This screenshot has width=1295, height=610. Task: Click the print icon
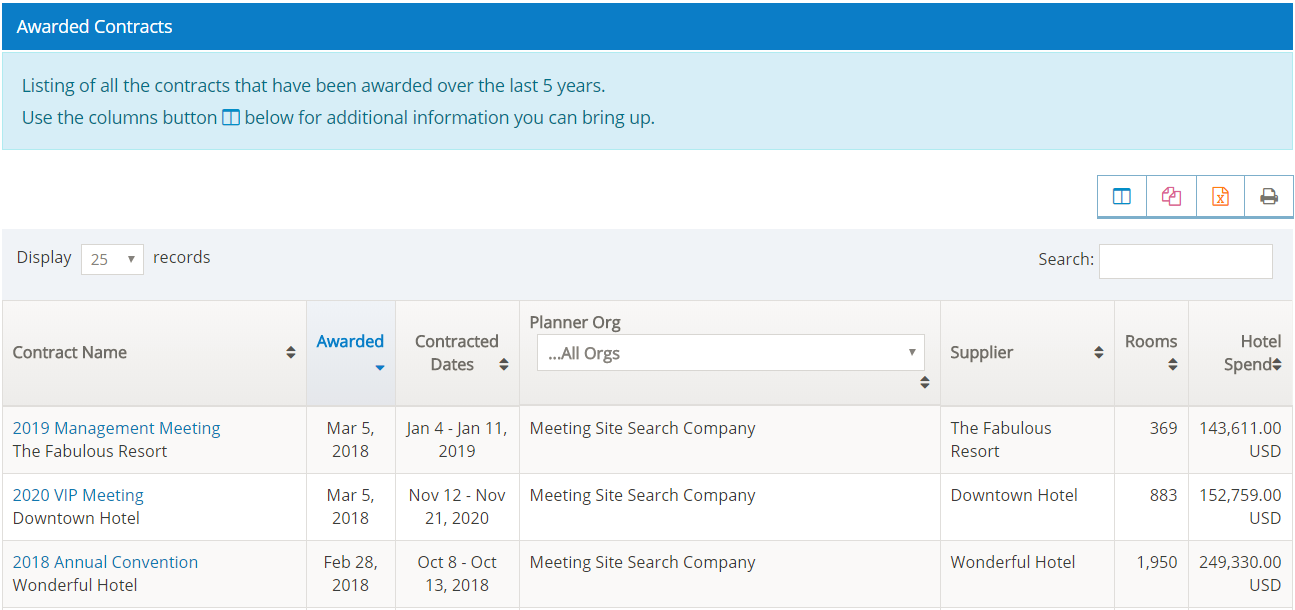pos(1269,197)
